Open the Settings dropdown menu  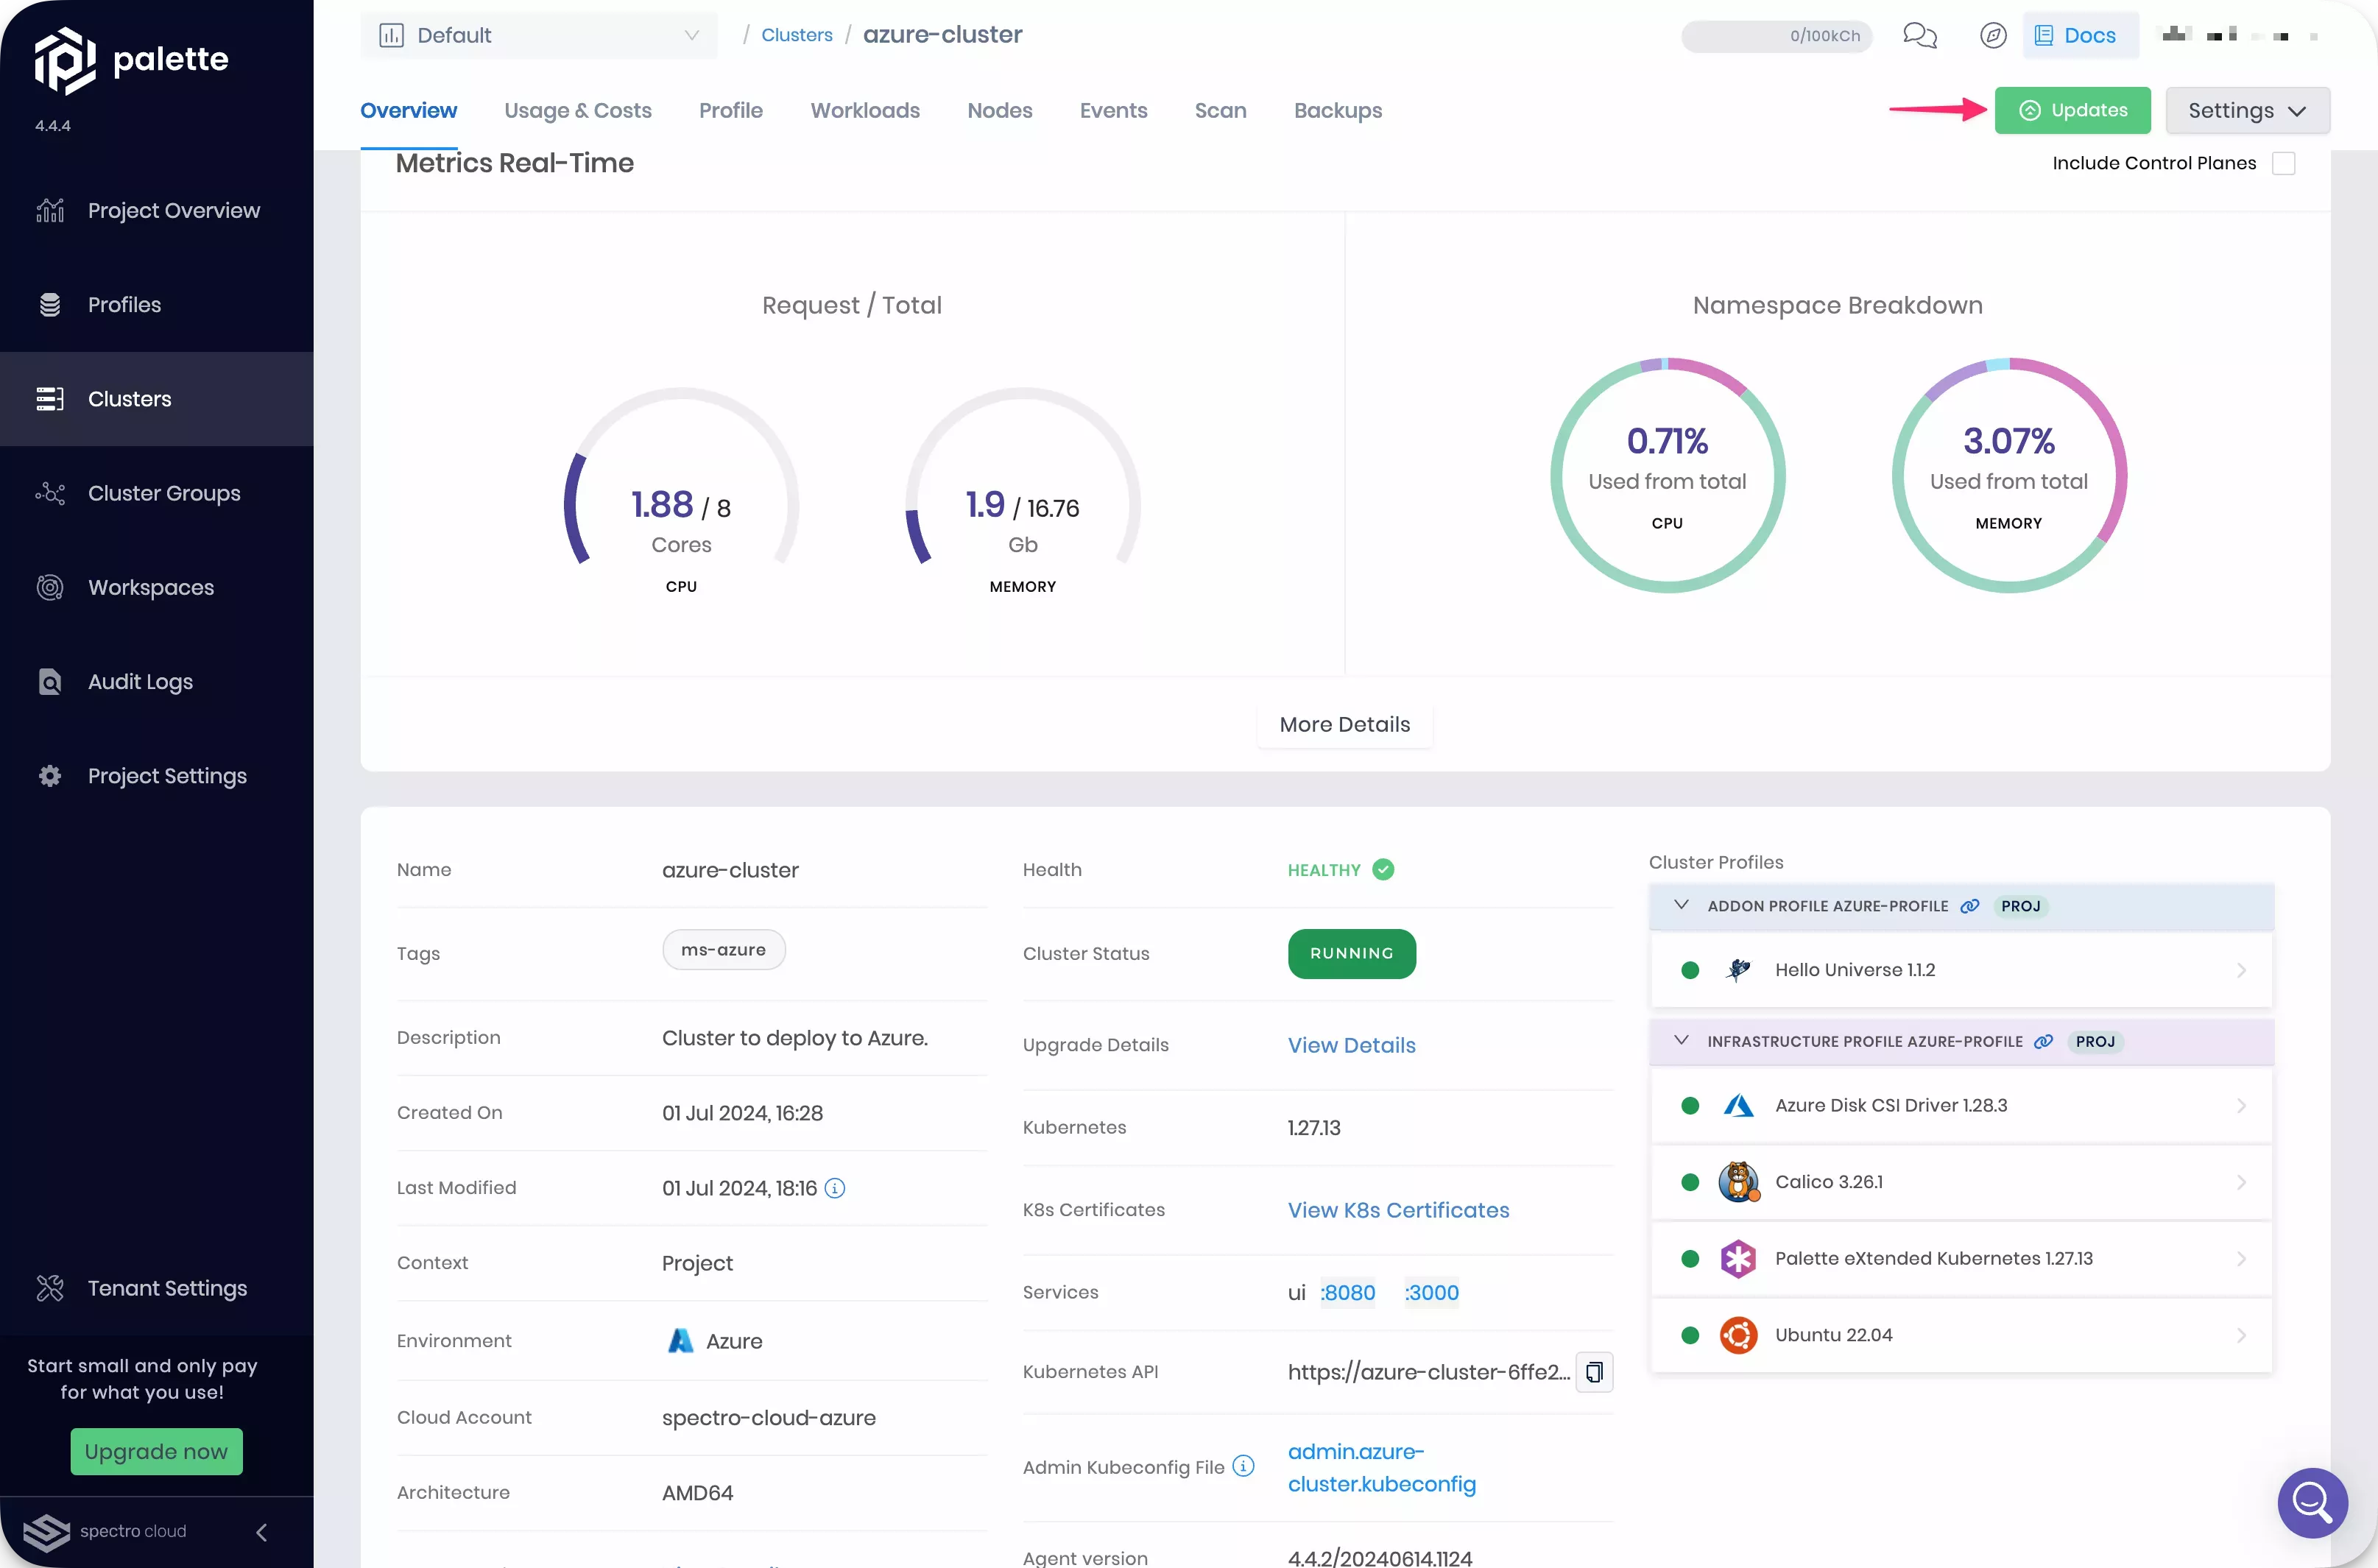(x=2247, y=110)
